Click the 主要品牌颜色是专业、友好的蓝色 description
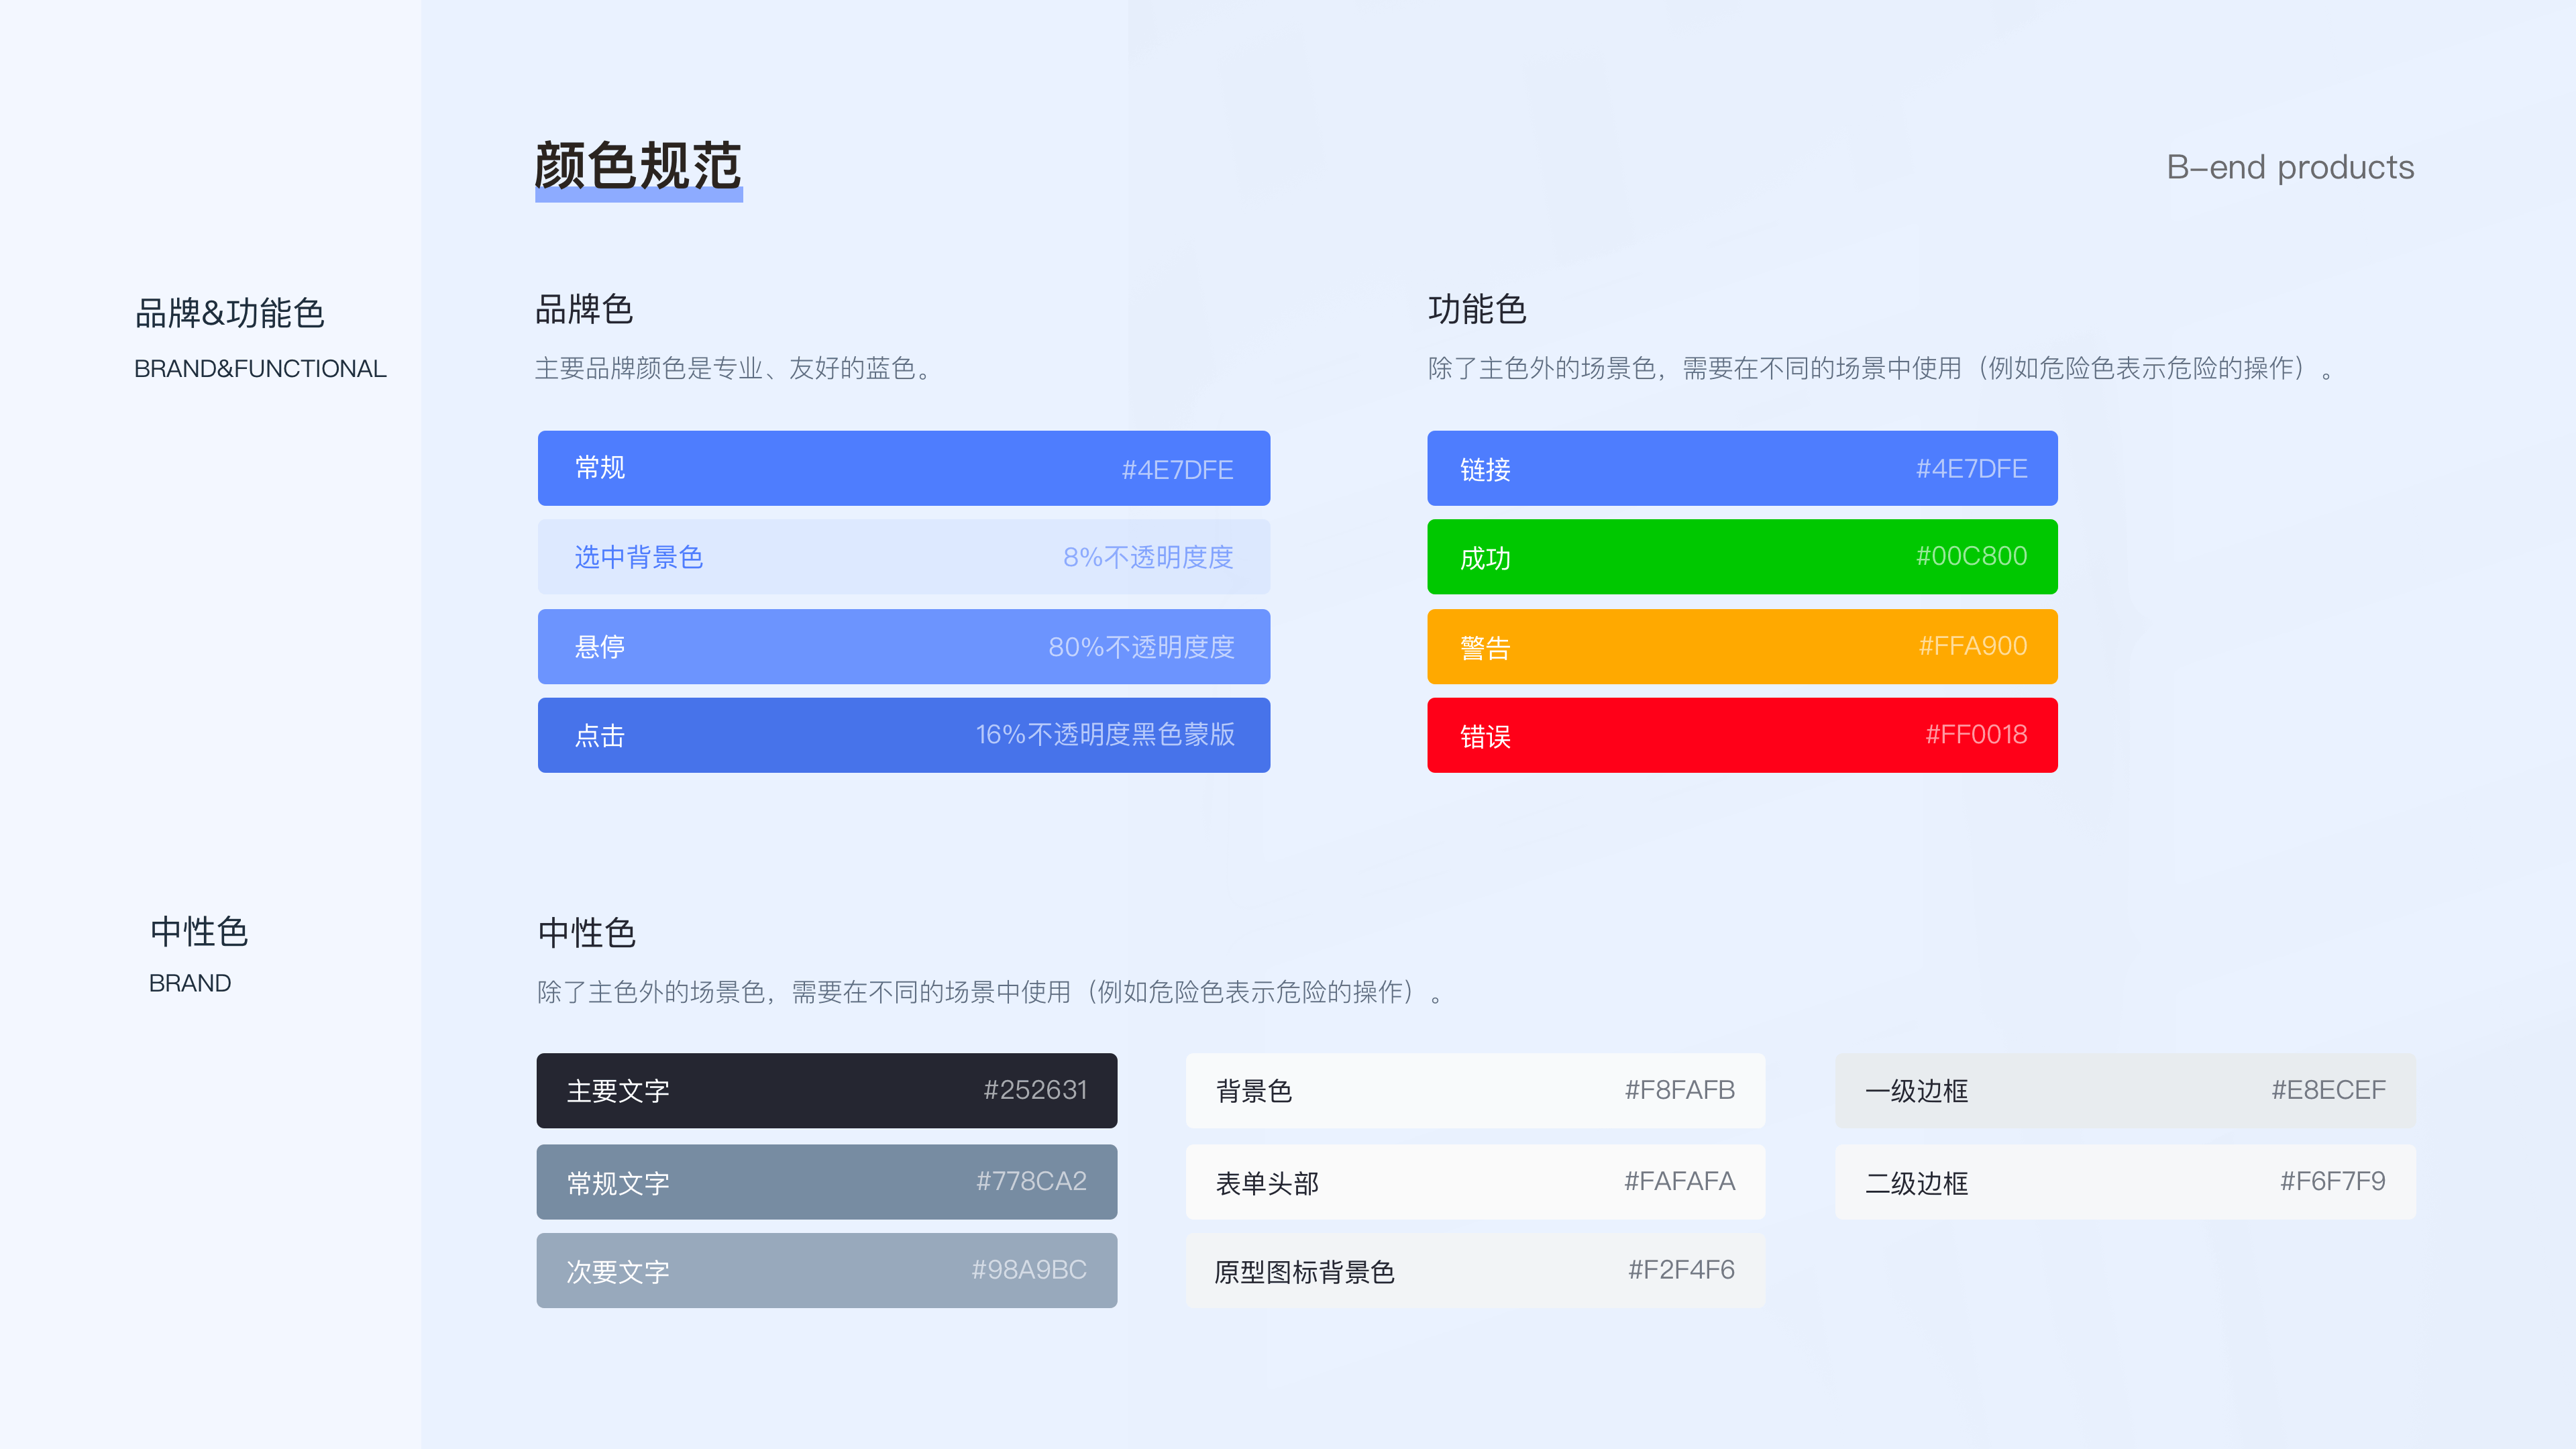 pos(734,368)
